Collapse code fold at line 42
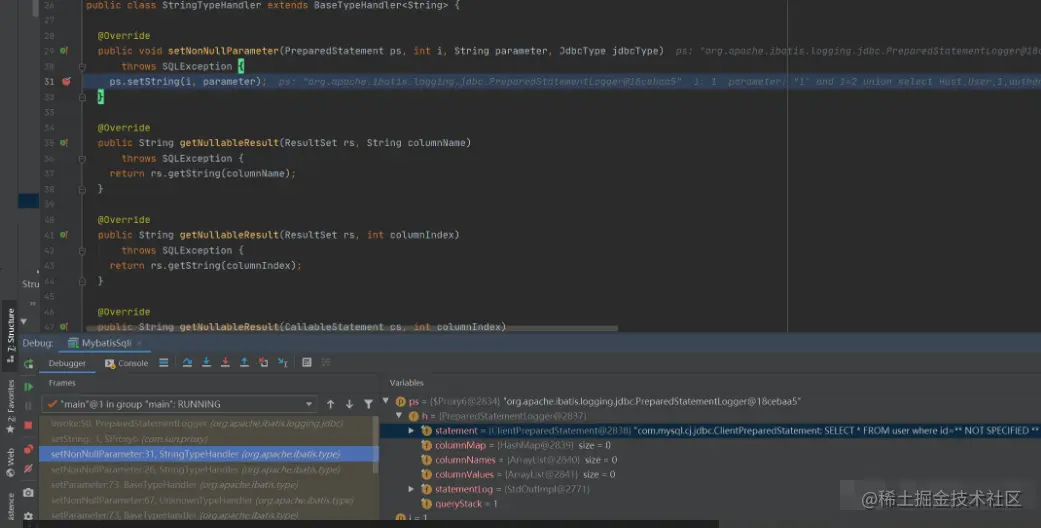1041x528 pixels. click(x=82, y=250)
